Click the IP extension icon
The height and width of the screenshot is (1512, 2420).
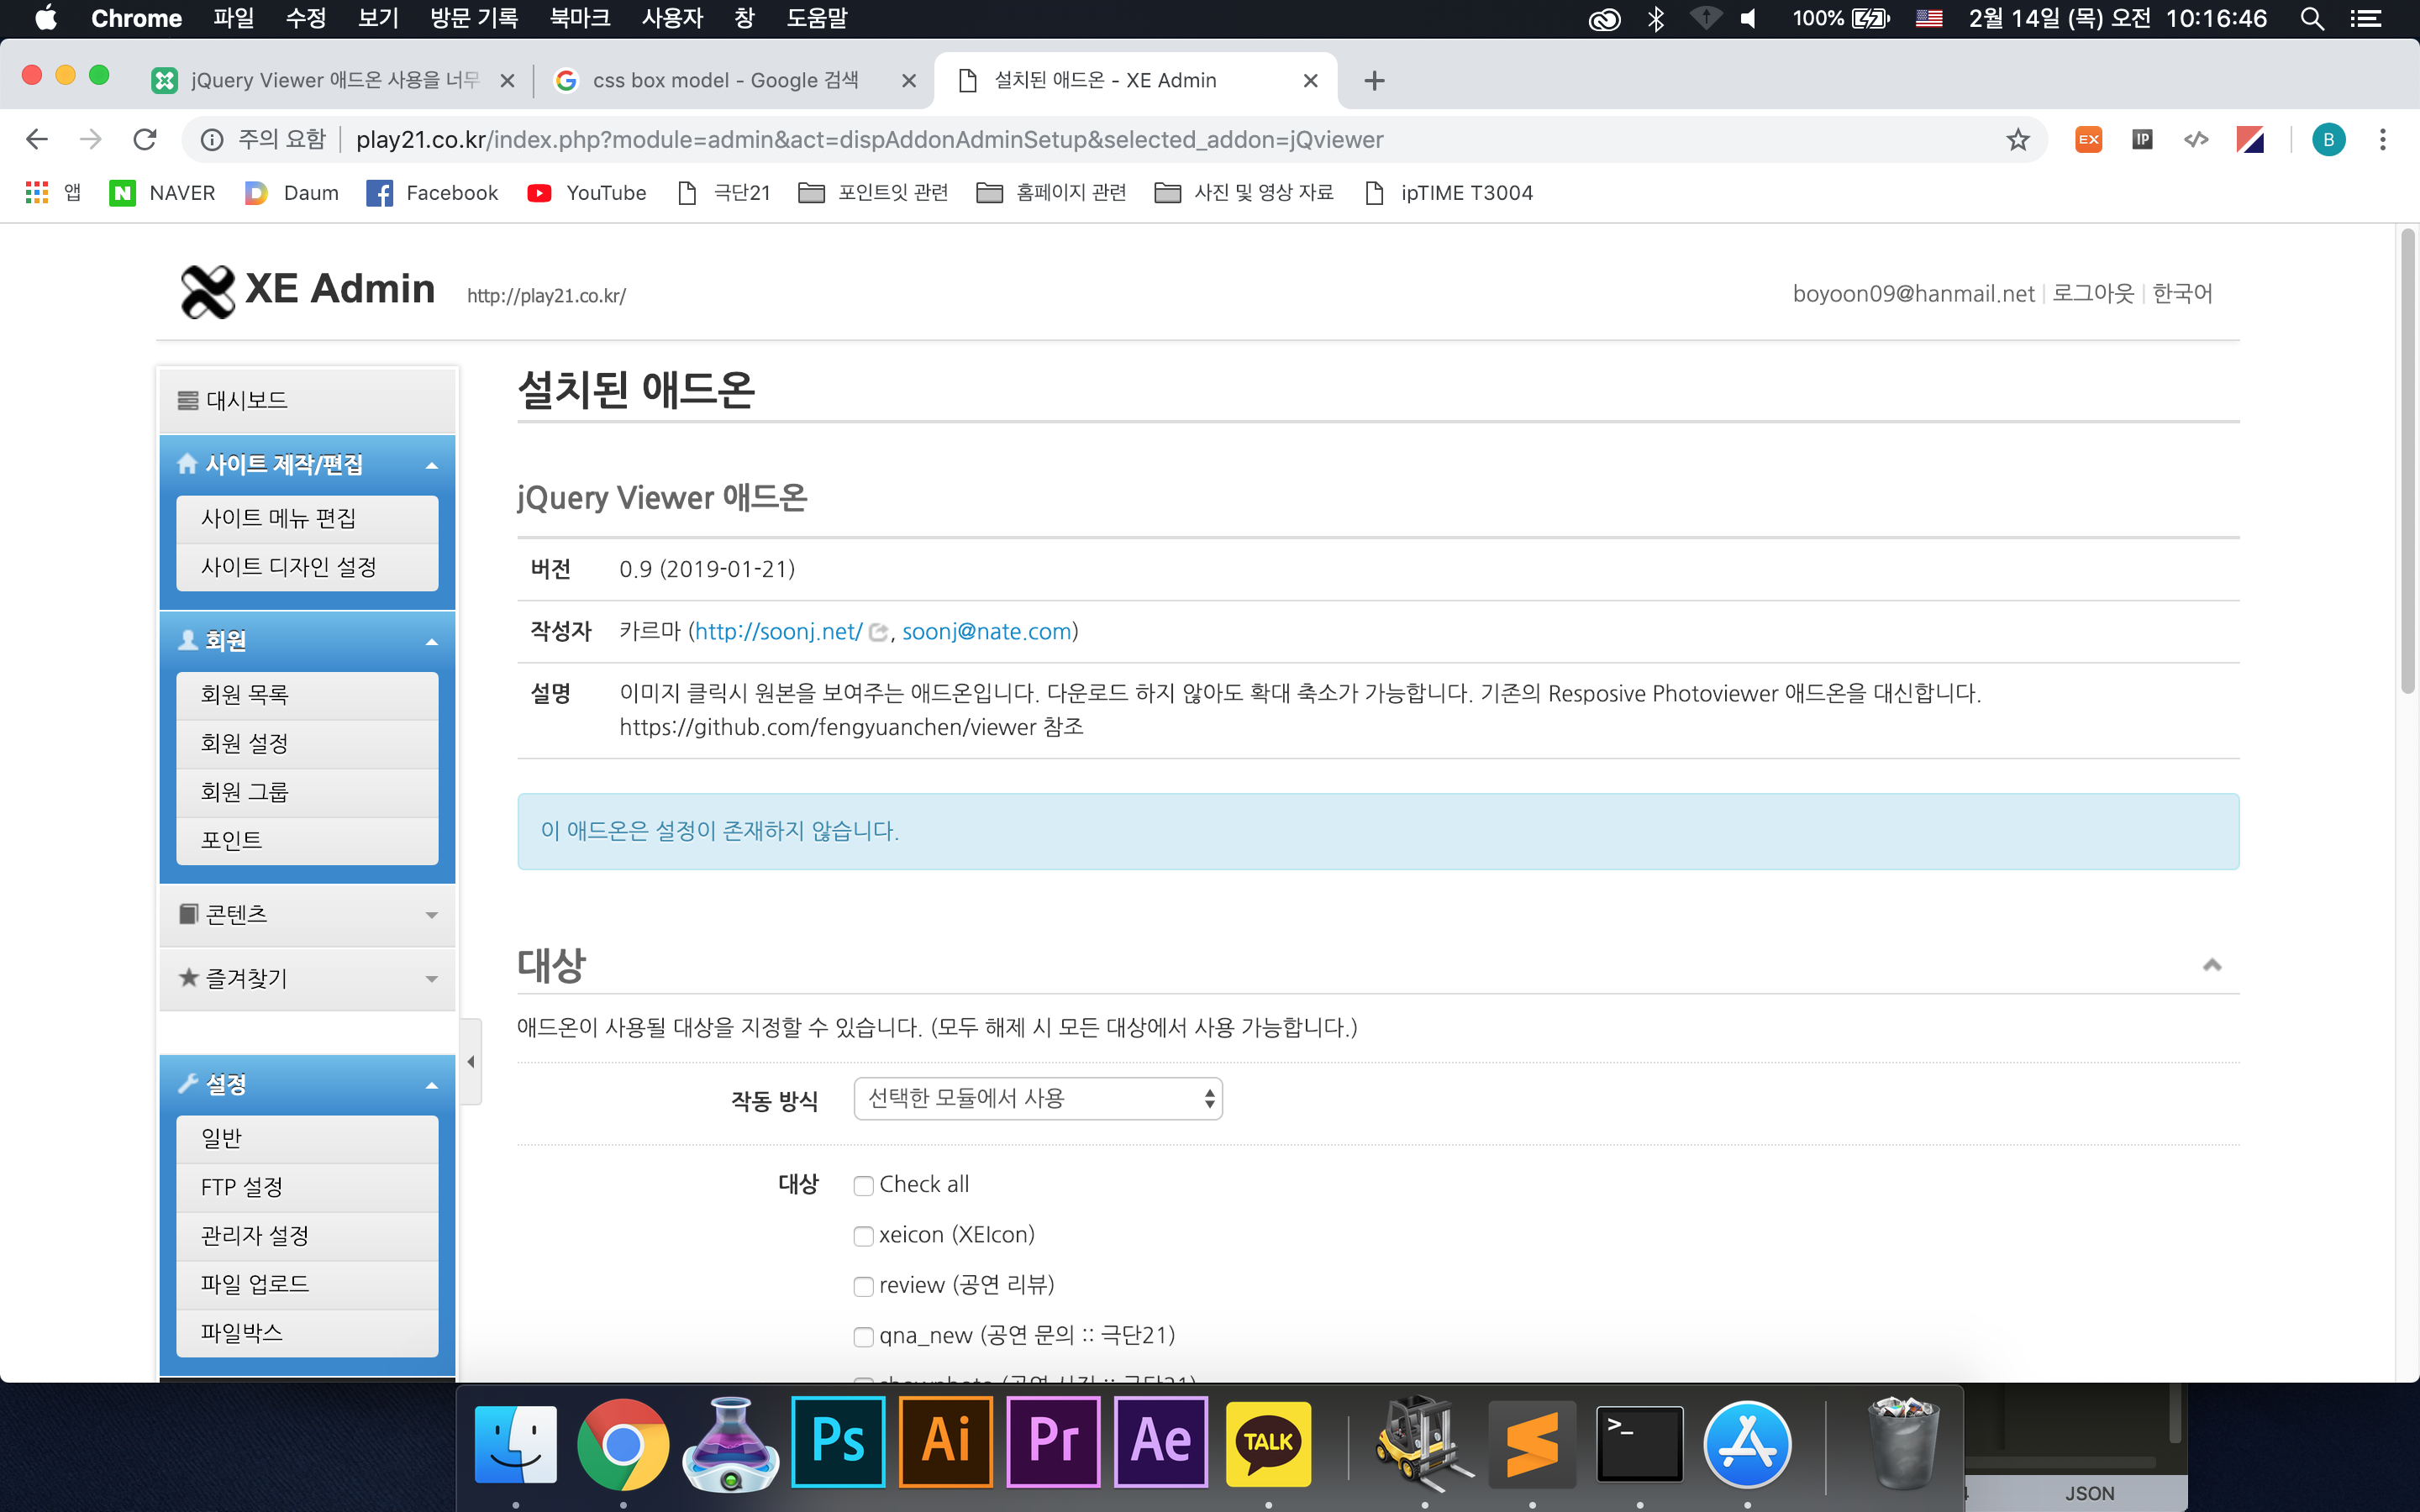coord(2142,139)
